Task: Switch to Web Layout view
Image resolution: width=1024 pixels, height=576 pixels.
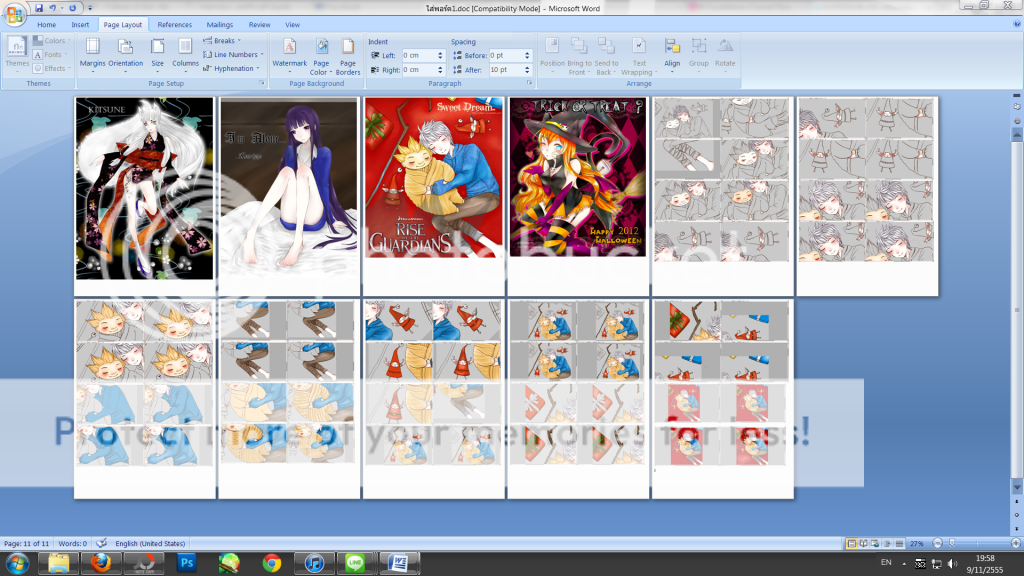Action: pos(875,543)
